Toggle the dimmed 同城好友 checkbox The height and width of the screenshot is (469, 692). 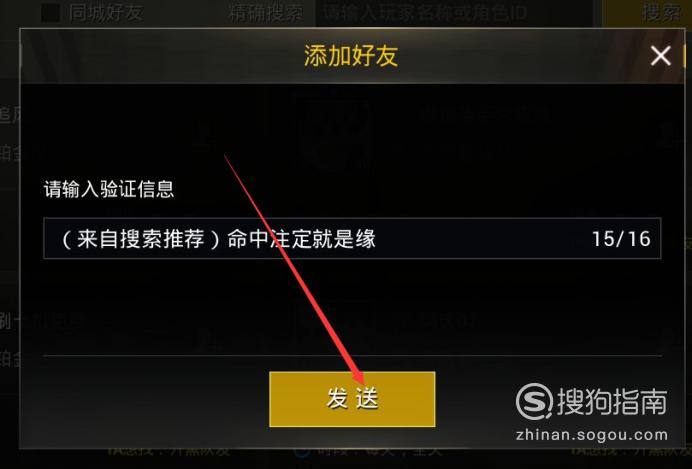[x=51, y=13]
